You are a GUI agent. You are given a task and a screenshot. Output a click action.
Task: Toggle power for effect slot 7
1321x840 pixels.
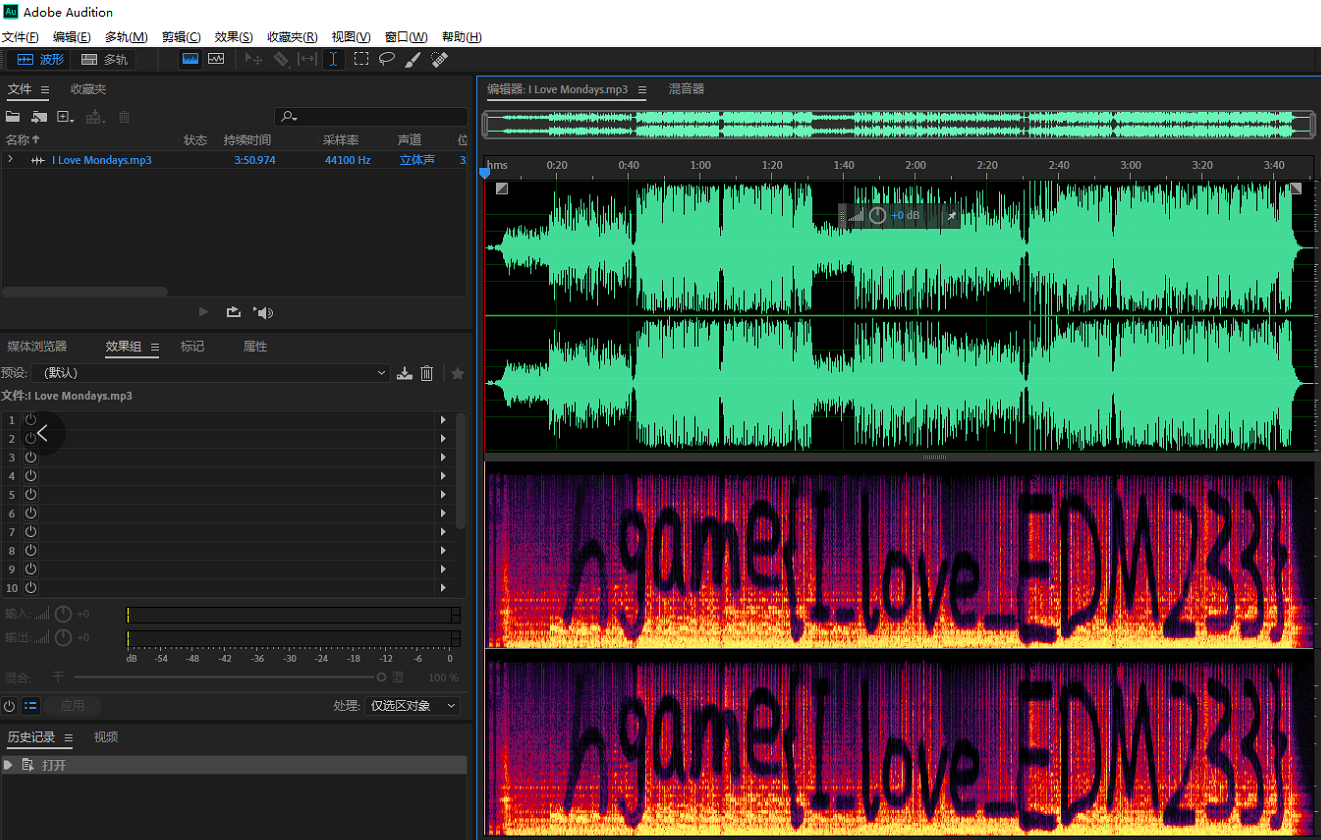(31, 532)
